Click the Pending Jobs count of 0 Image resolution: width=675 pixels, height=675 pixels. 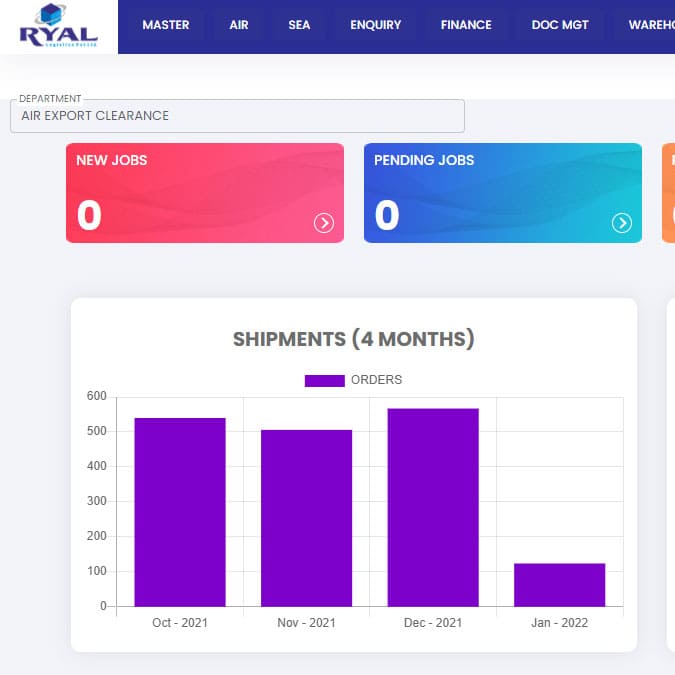(387, 215)
